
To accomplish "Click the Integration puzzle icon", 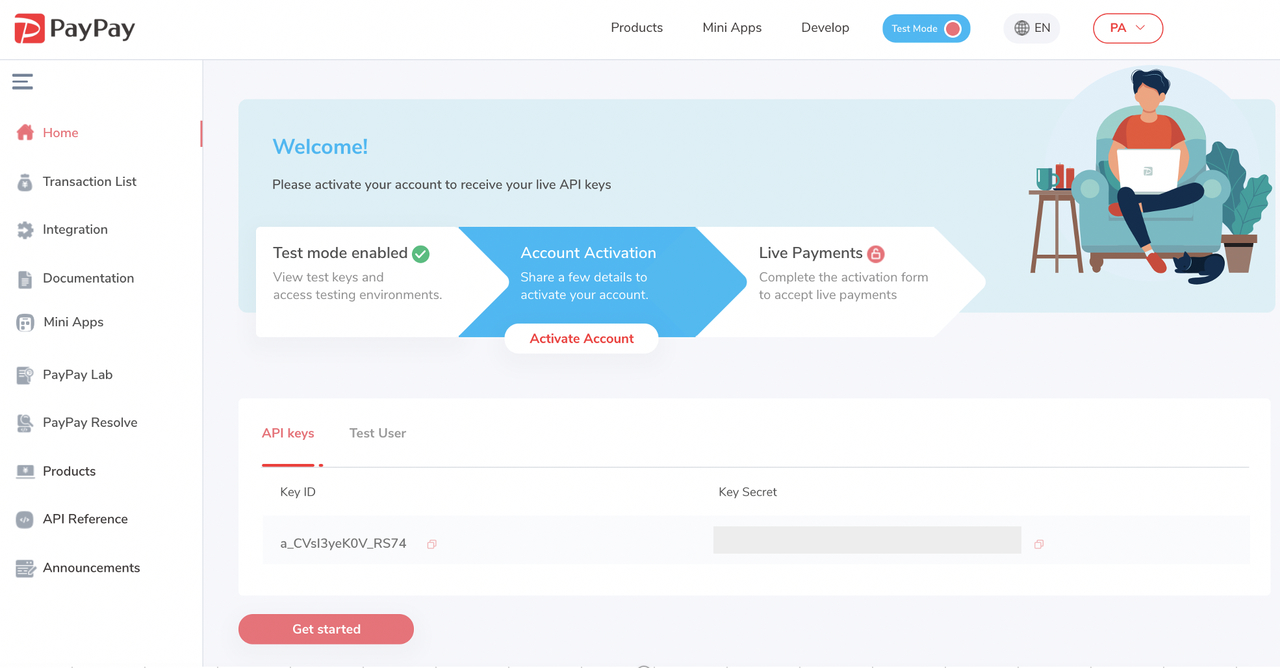I will 25,230.
